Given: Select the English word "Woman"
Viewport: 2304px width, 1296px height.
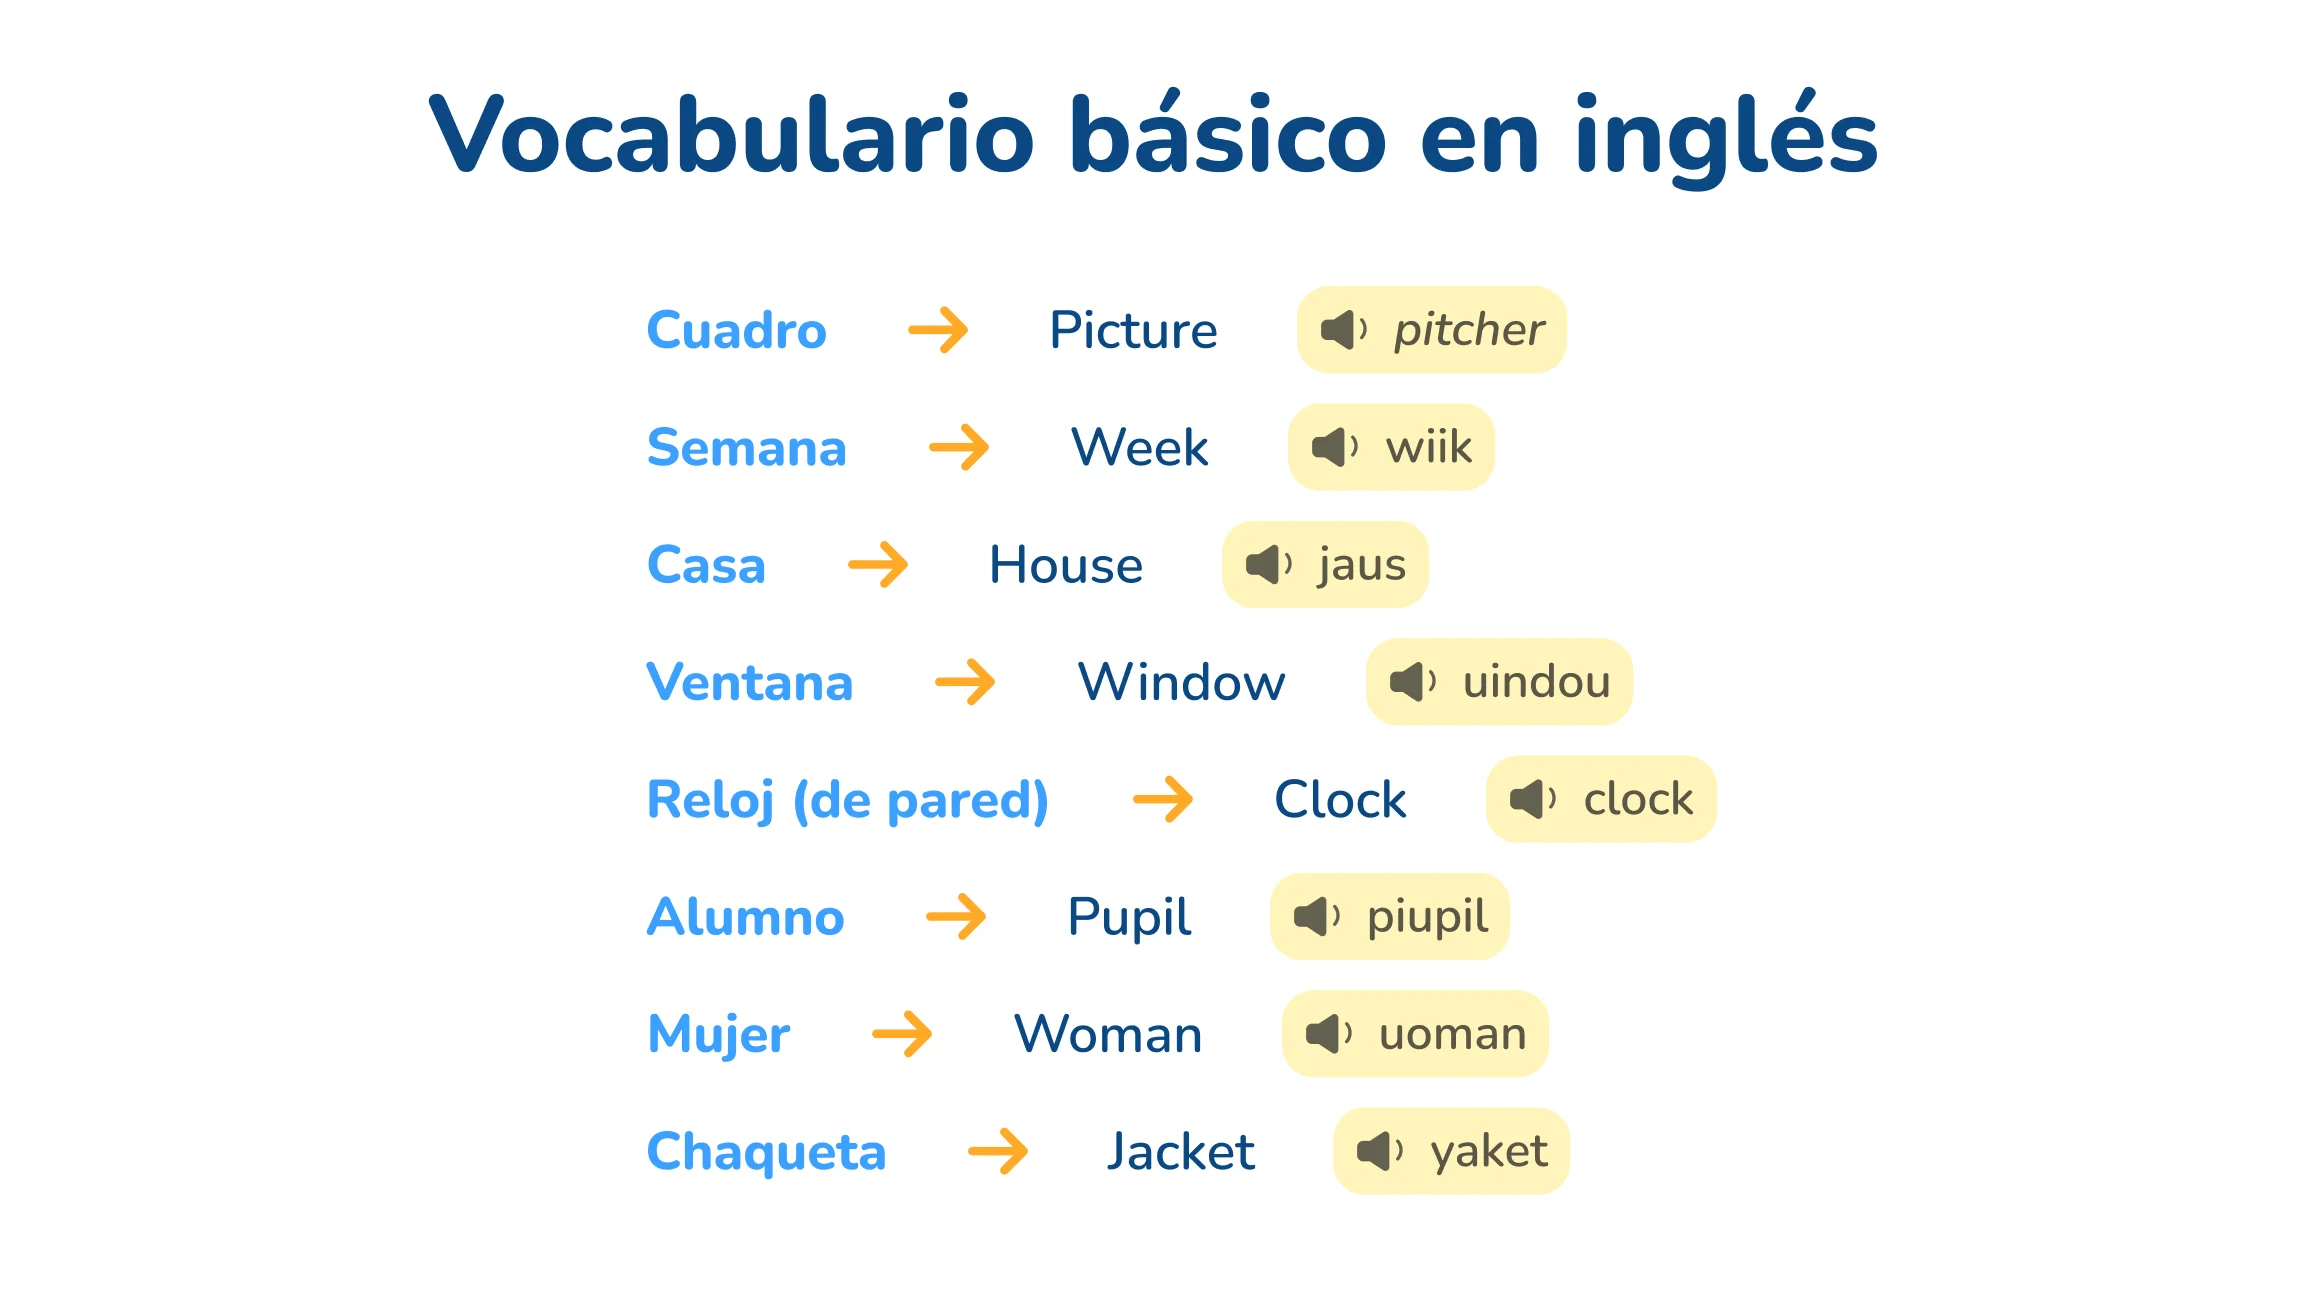Looking at the screenshot, I should [1108, 1034].
